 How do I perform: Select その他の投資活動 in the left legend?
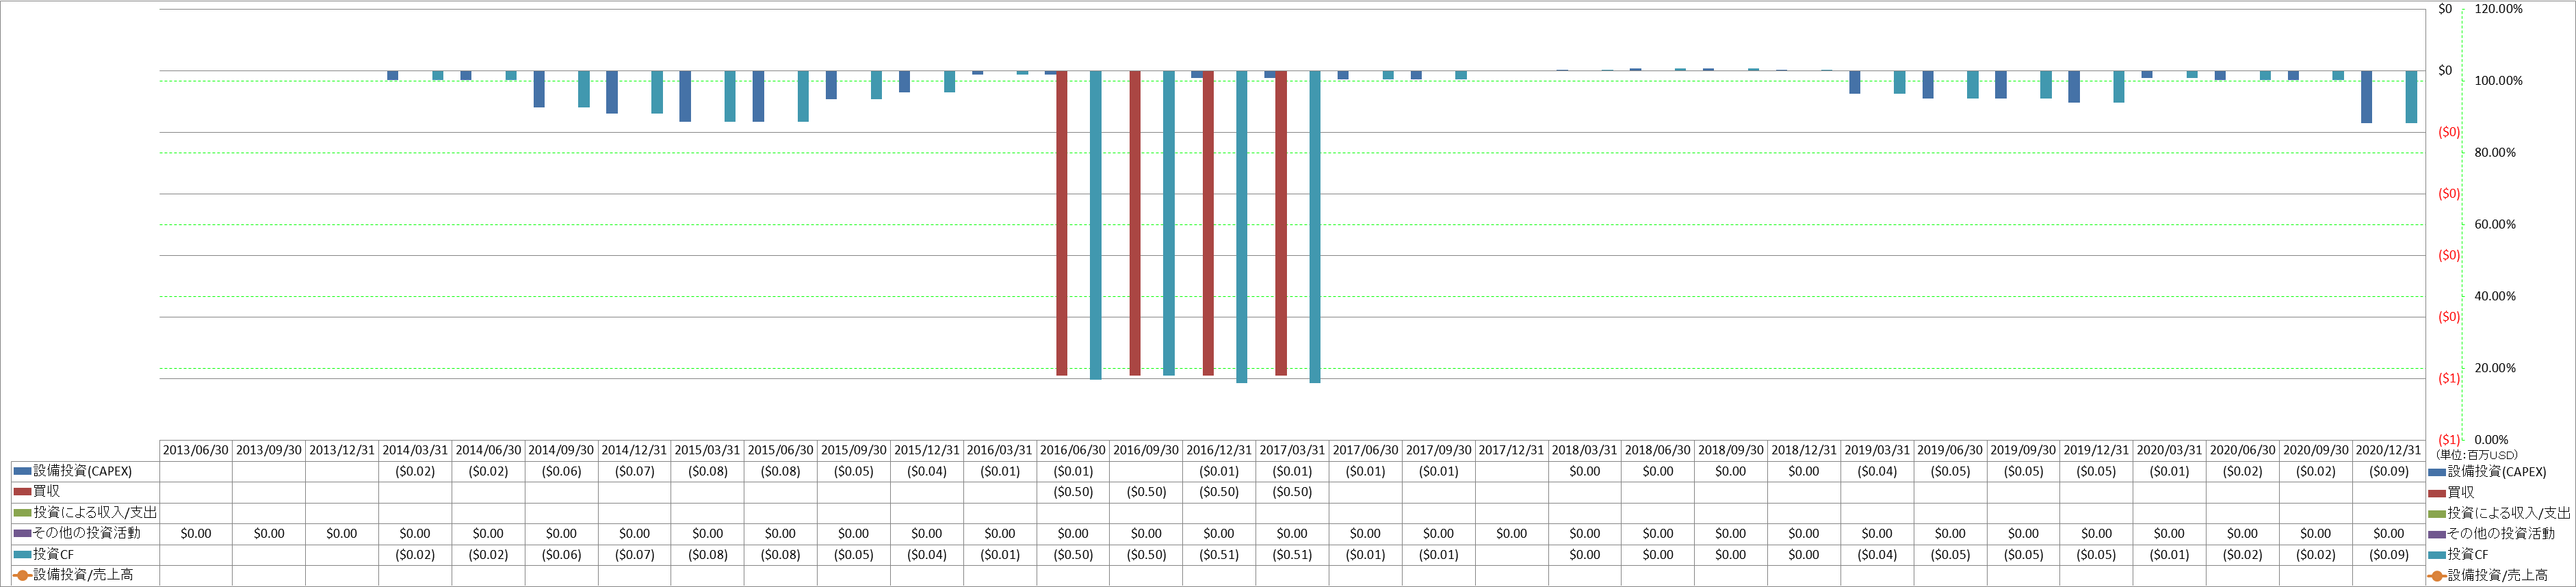pos(87,533)
